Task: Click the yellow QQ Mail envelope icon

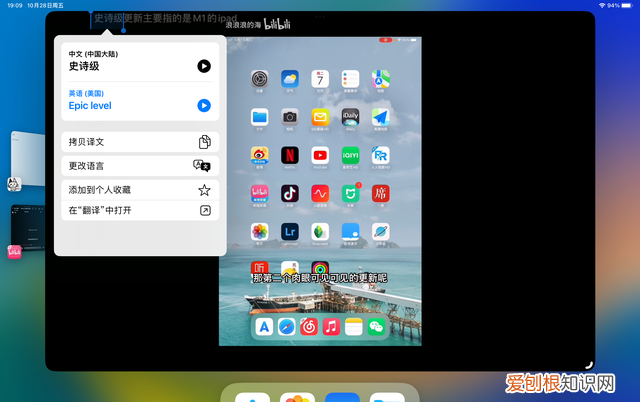Action: pyautogui.click(x=320, y=117)
